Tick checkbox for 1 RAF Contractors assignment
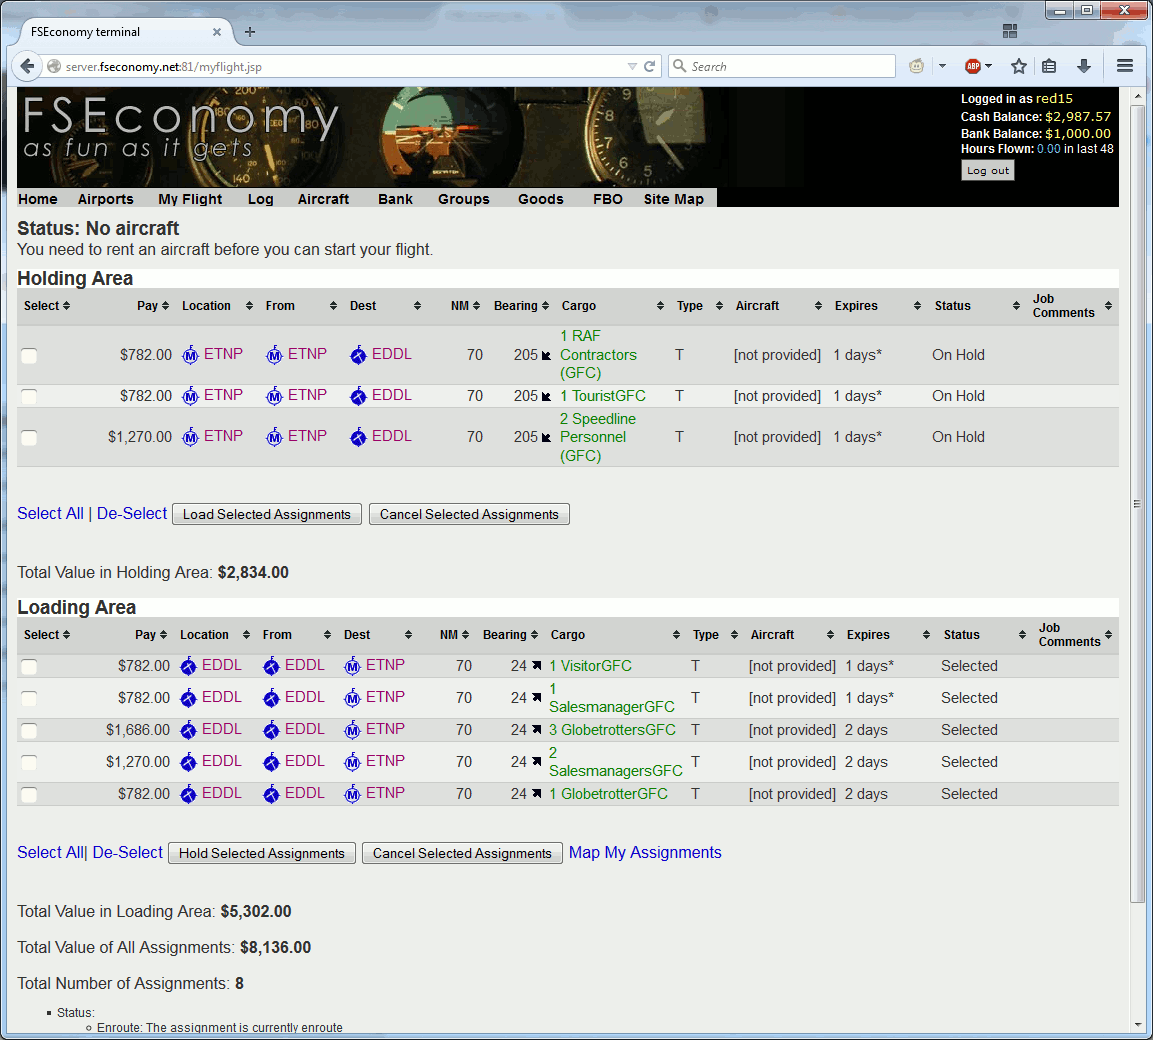 pyautogui.click(x=29, y=356)
